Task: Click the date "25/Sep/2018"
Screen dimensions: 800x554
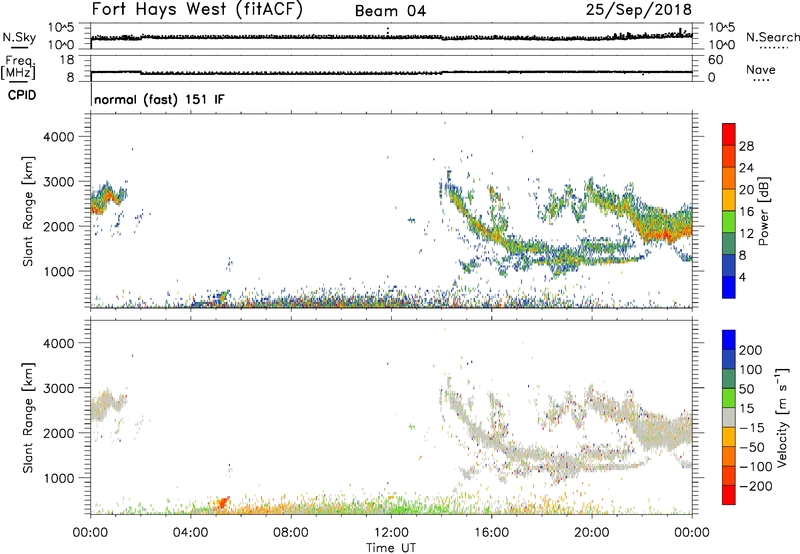Action: click(639, 9)
